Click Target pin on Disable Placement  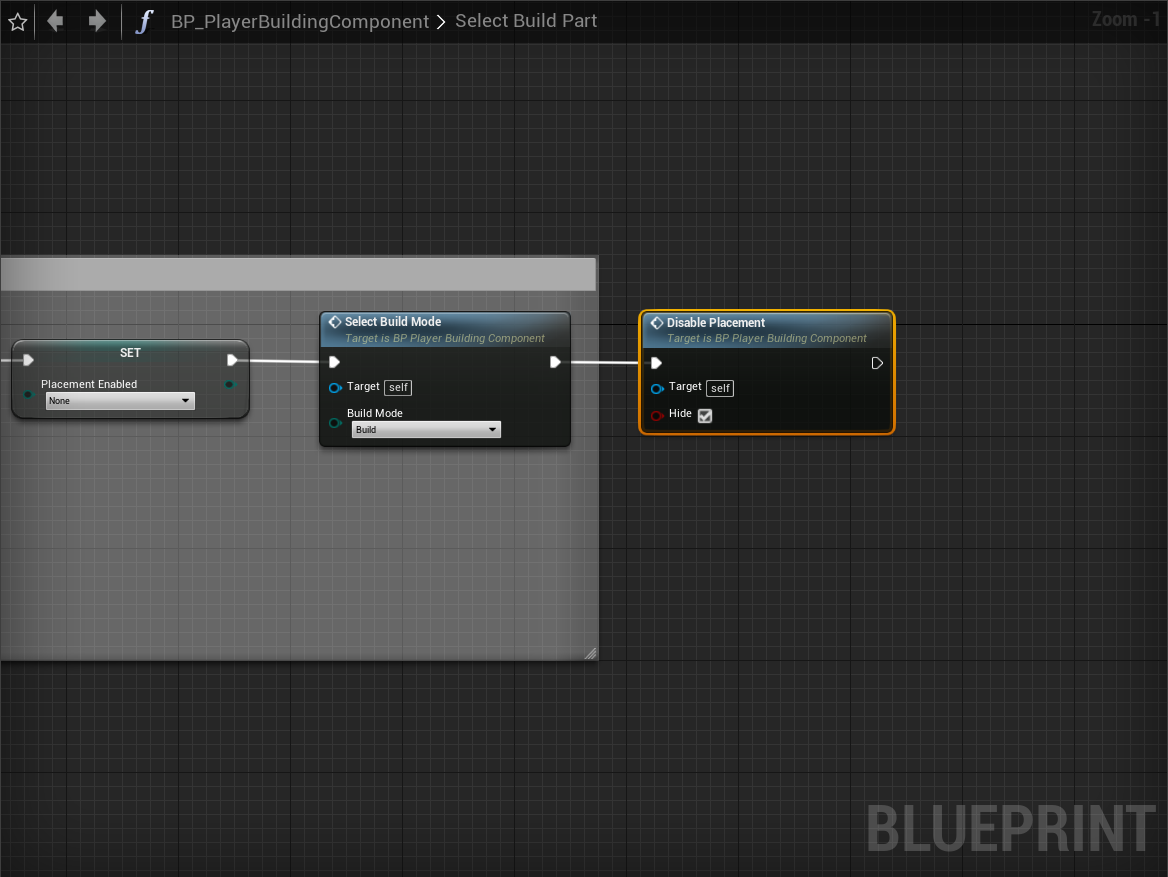657,388
